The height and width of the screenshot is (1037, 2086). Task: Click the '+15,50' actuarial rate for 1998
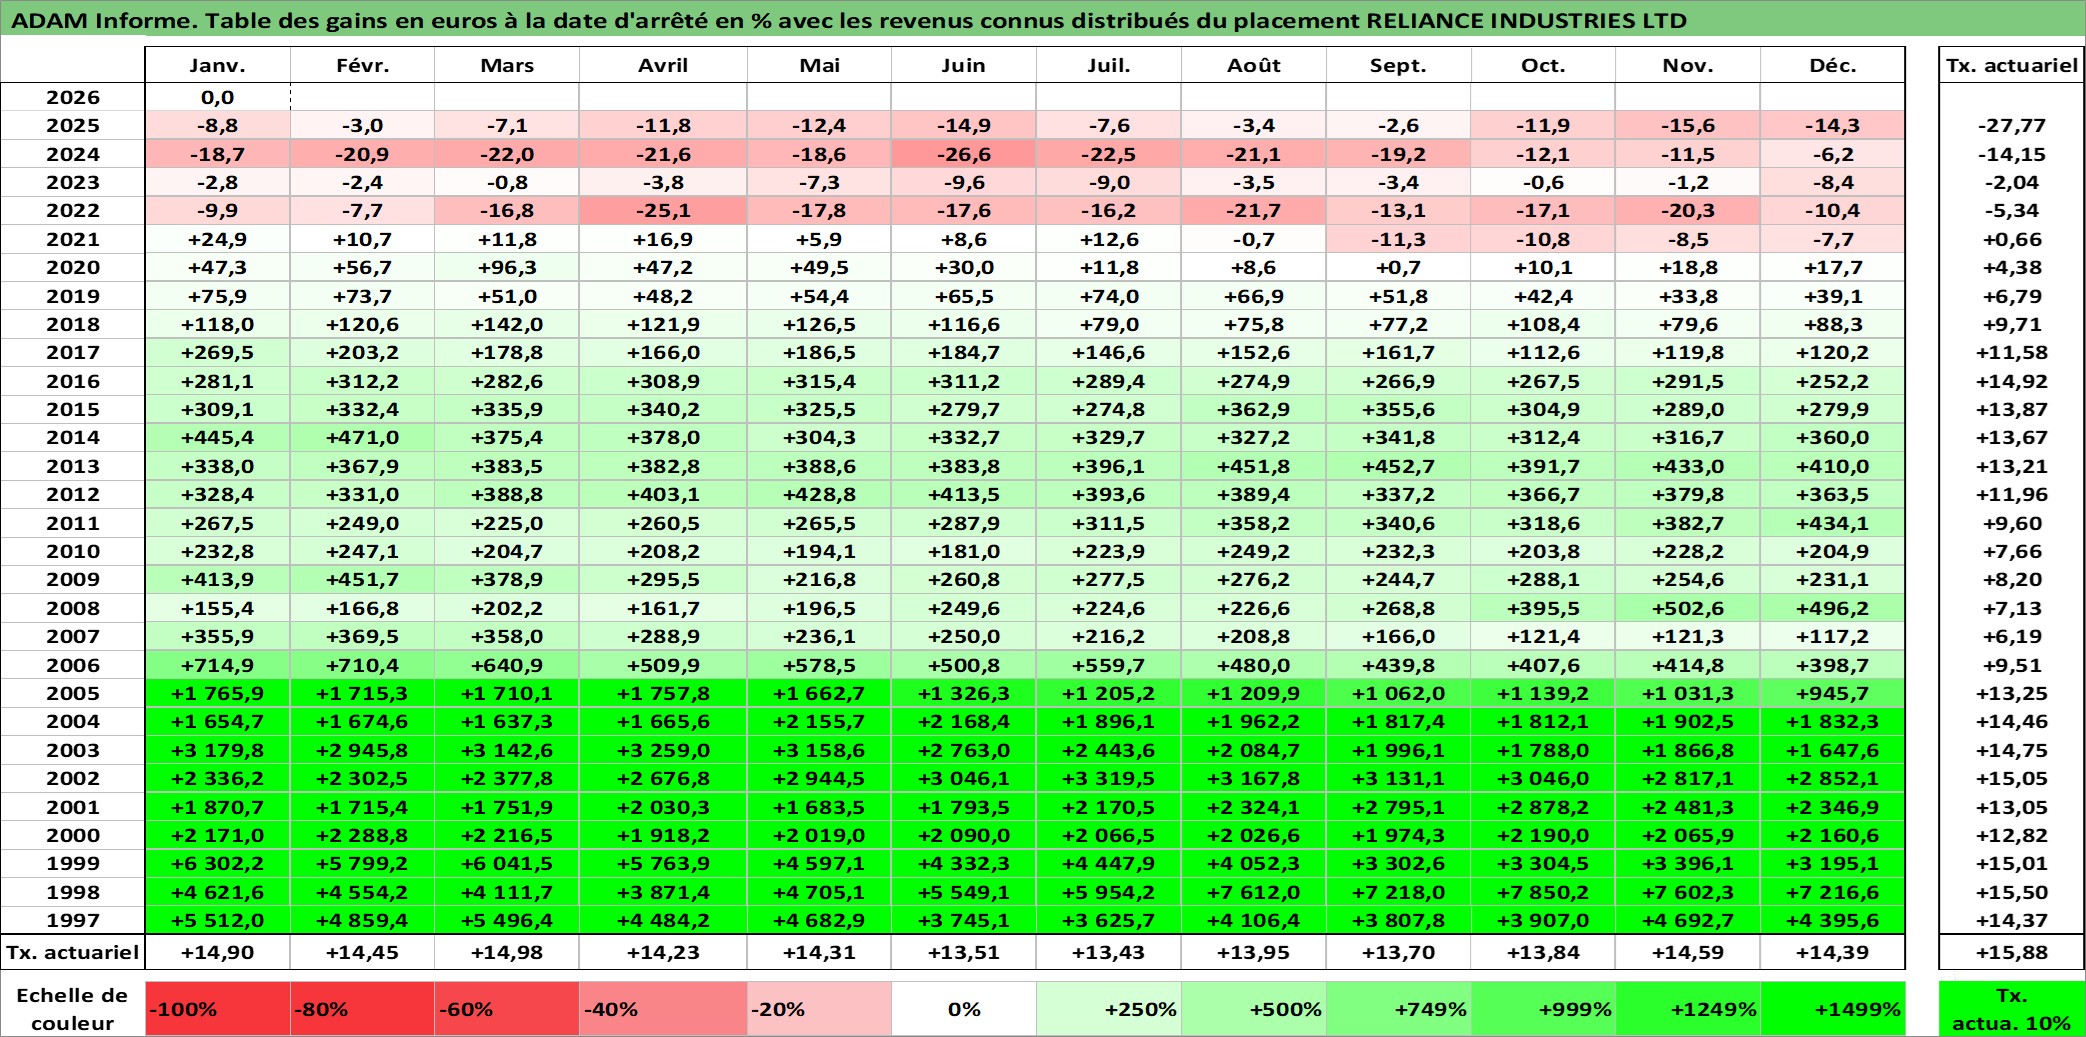click(2011, 892)
